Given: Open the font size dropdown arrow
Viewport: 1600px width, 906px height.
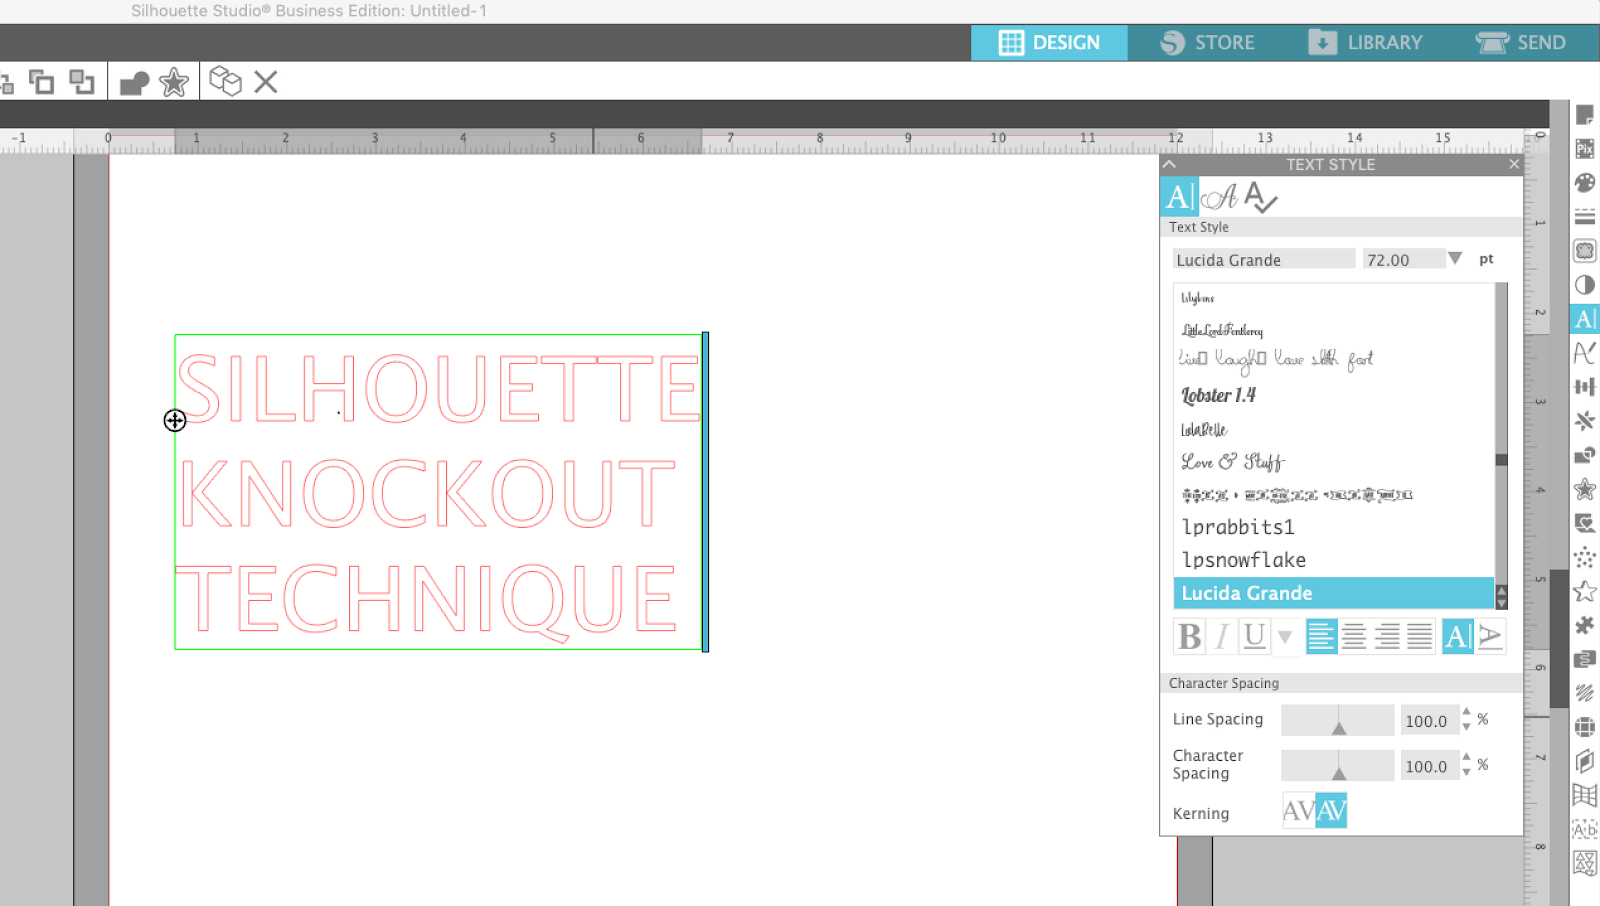Looking at the screenshot, I should [1455, 258].
